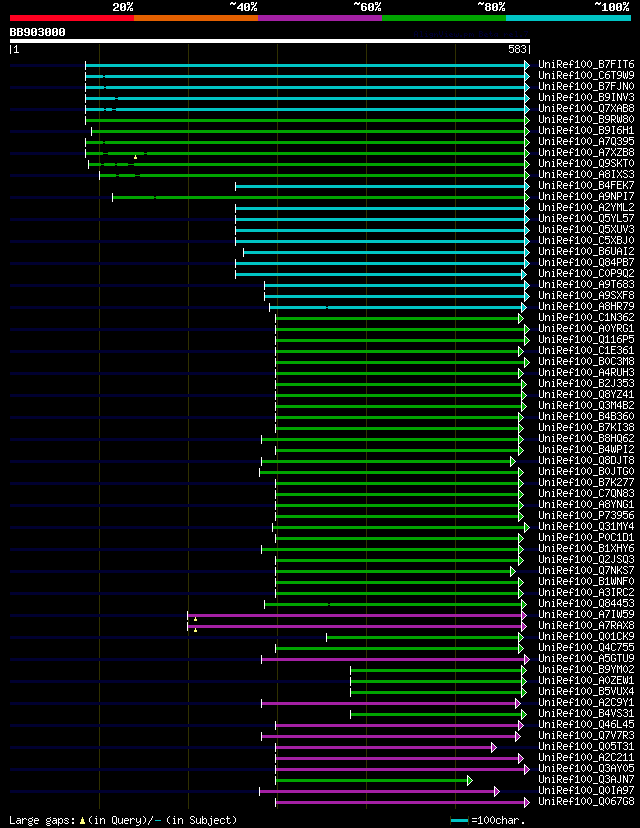Viewport: 640px width, 828px height.
Task: Click the purple alignment bar of UniRef100_Q7V7R3
Action: [x=389, y=737]
